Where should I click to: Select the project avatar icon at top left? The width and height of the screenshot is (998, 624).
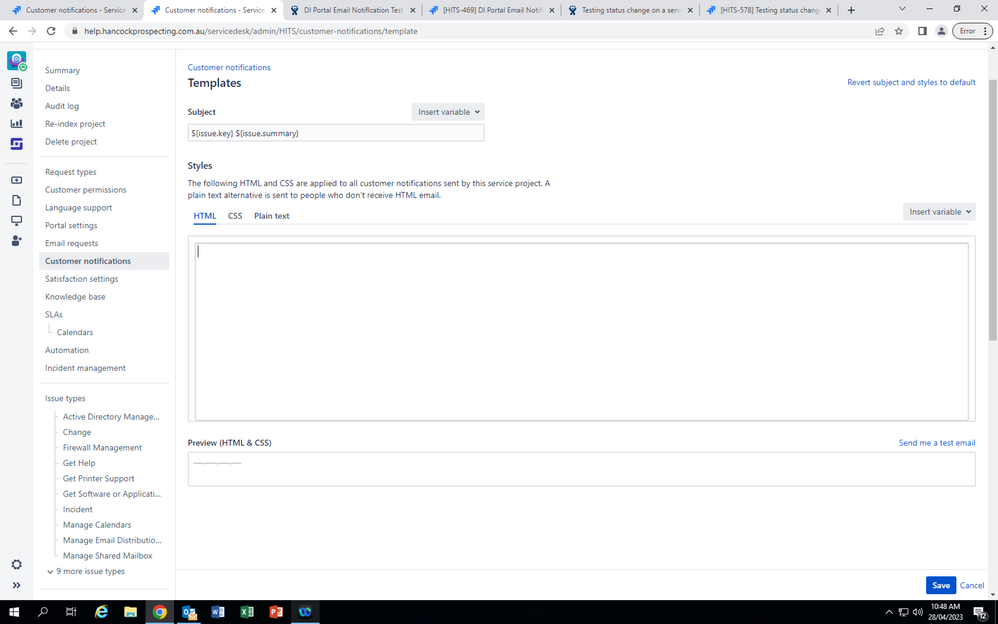point(16,61)
